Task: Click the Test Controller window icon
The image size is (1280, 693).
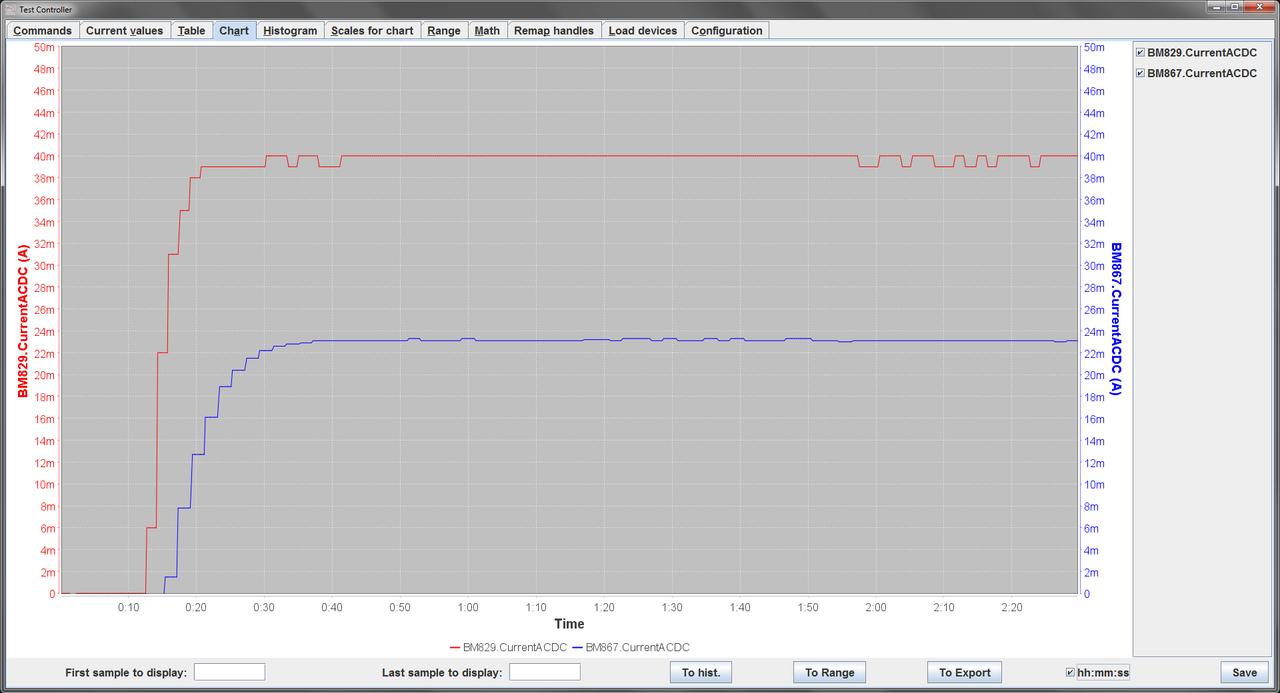Action: [11, 9]
